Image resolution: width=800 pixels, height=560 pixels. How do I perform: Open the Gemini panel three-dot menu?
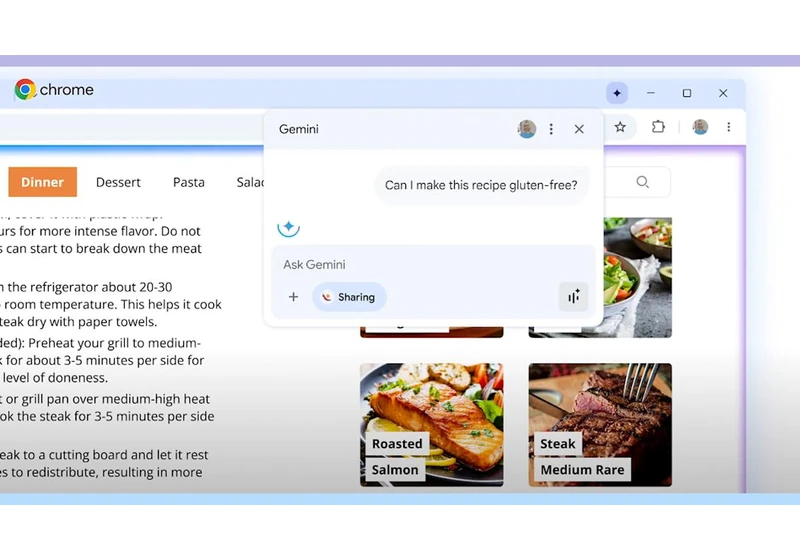click(551, 129)
